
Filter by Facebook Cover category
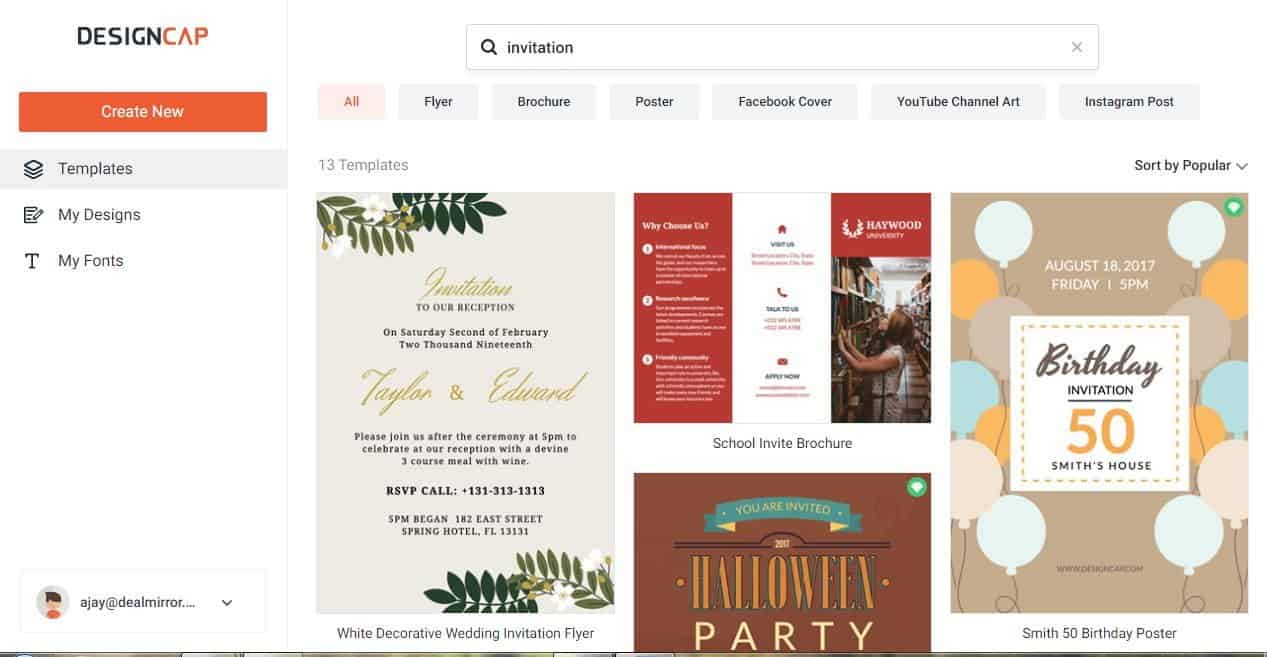[785, 102]
